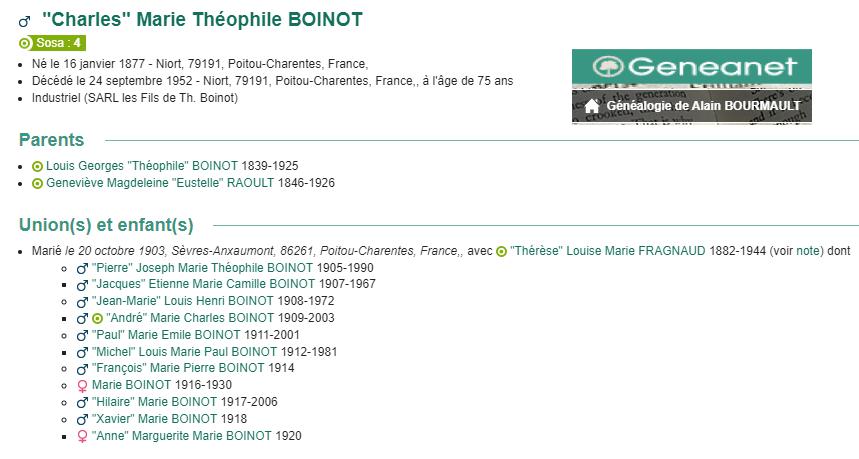
Task: Open "Pierre" Joseph Marie Théophile BOINOT's page
Action: point(203,268)
